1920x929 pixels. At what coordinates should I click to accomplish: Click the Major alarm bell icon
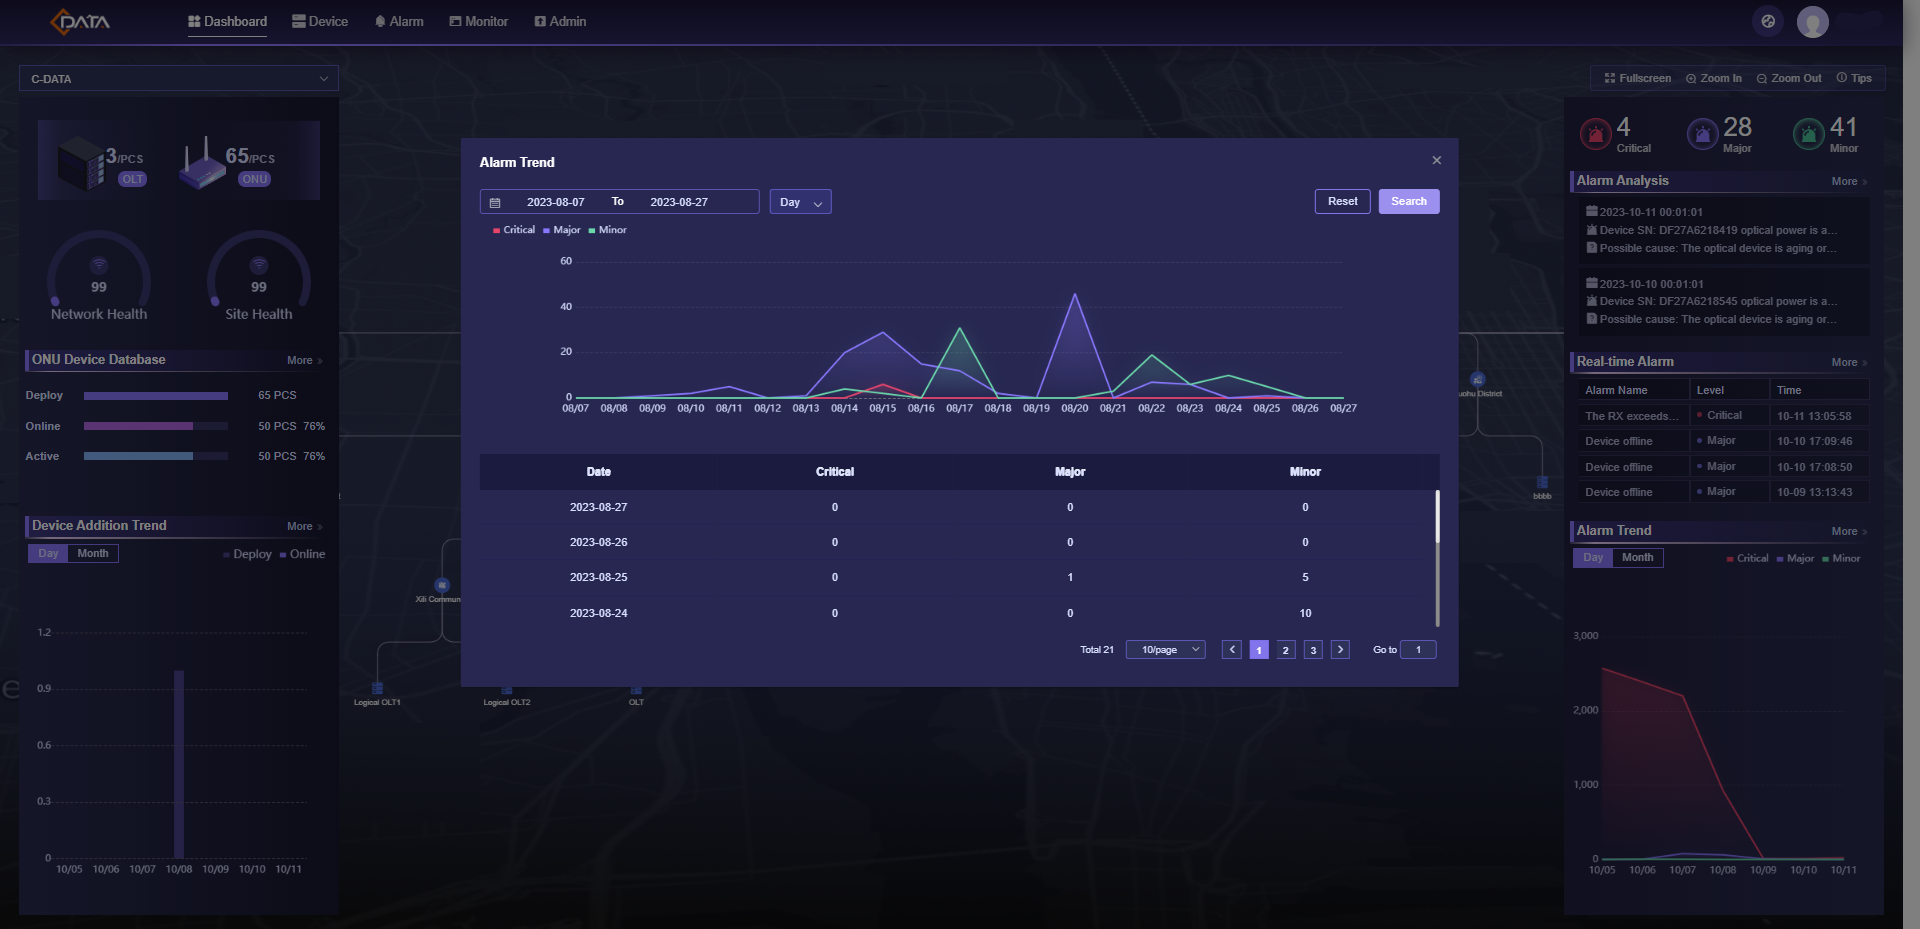pos(1702,133)
